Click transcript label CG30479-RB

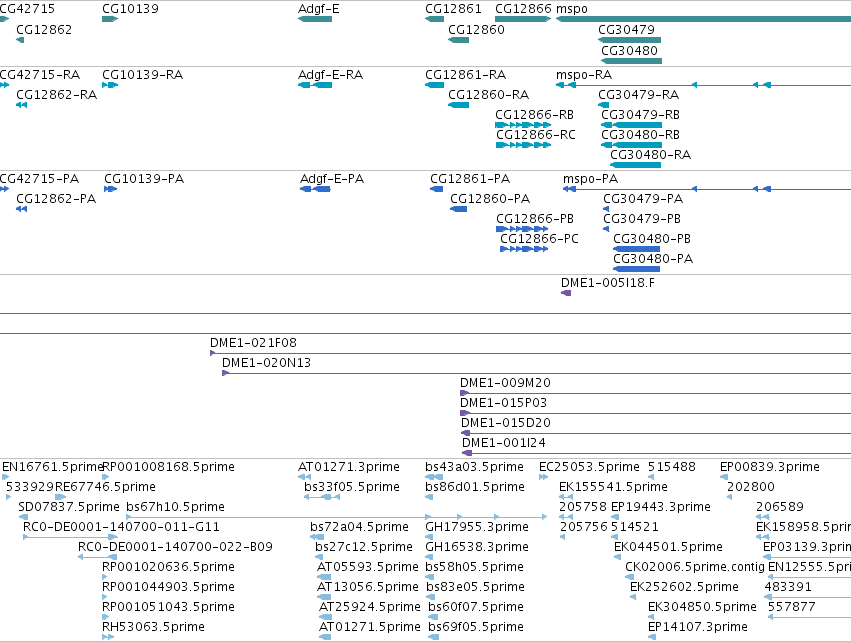pos(640,115)
